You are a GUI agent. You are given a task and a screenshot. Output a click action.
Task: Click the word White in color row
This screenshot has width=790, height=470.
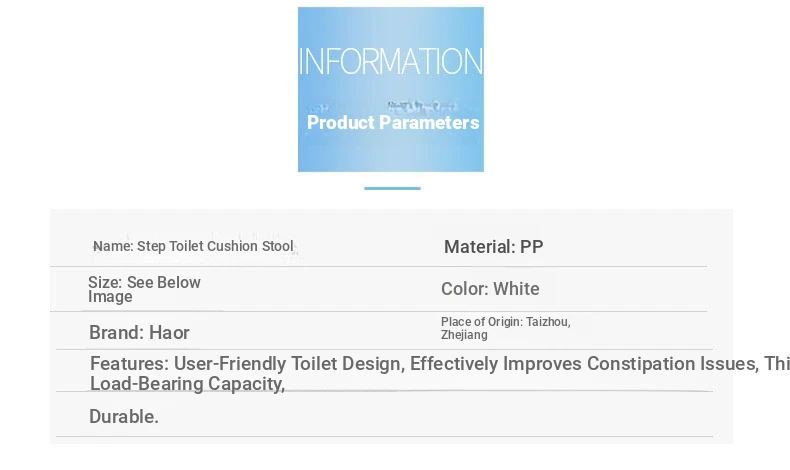[x=516, y=289]
